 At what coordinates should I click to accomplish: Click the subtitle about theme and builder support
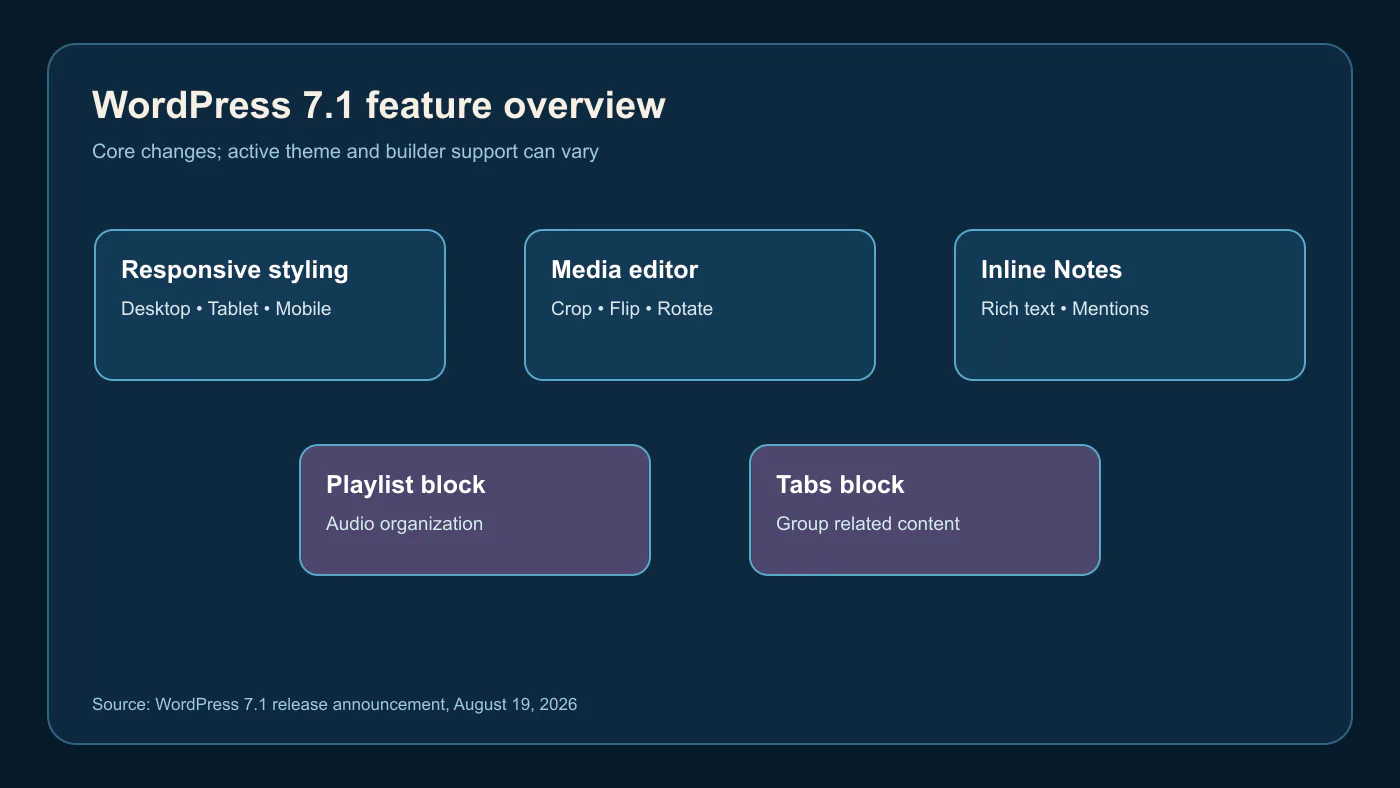coord(345,152)
